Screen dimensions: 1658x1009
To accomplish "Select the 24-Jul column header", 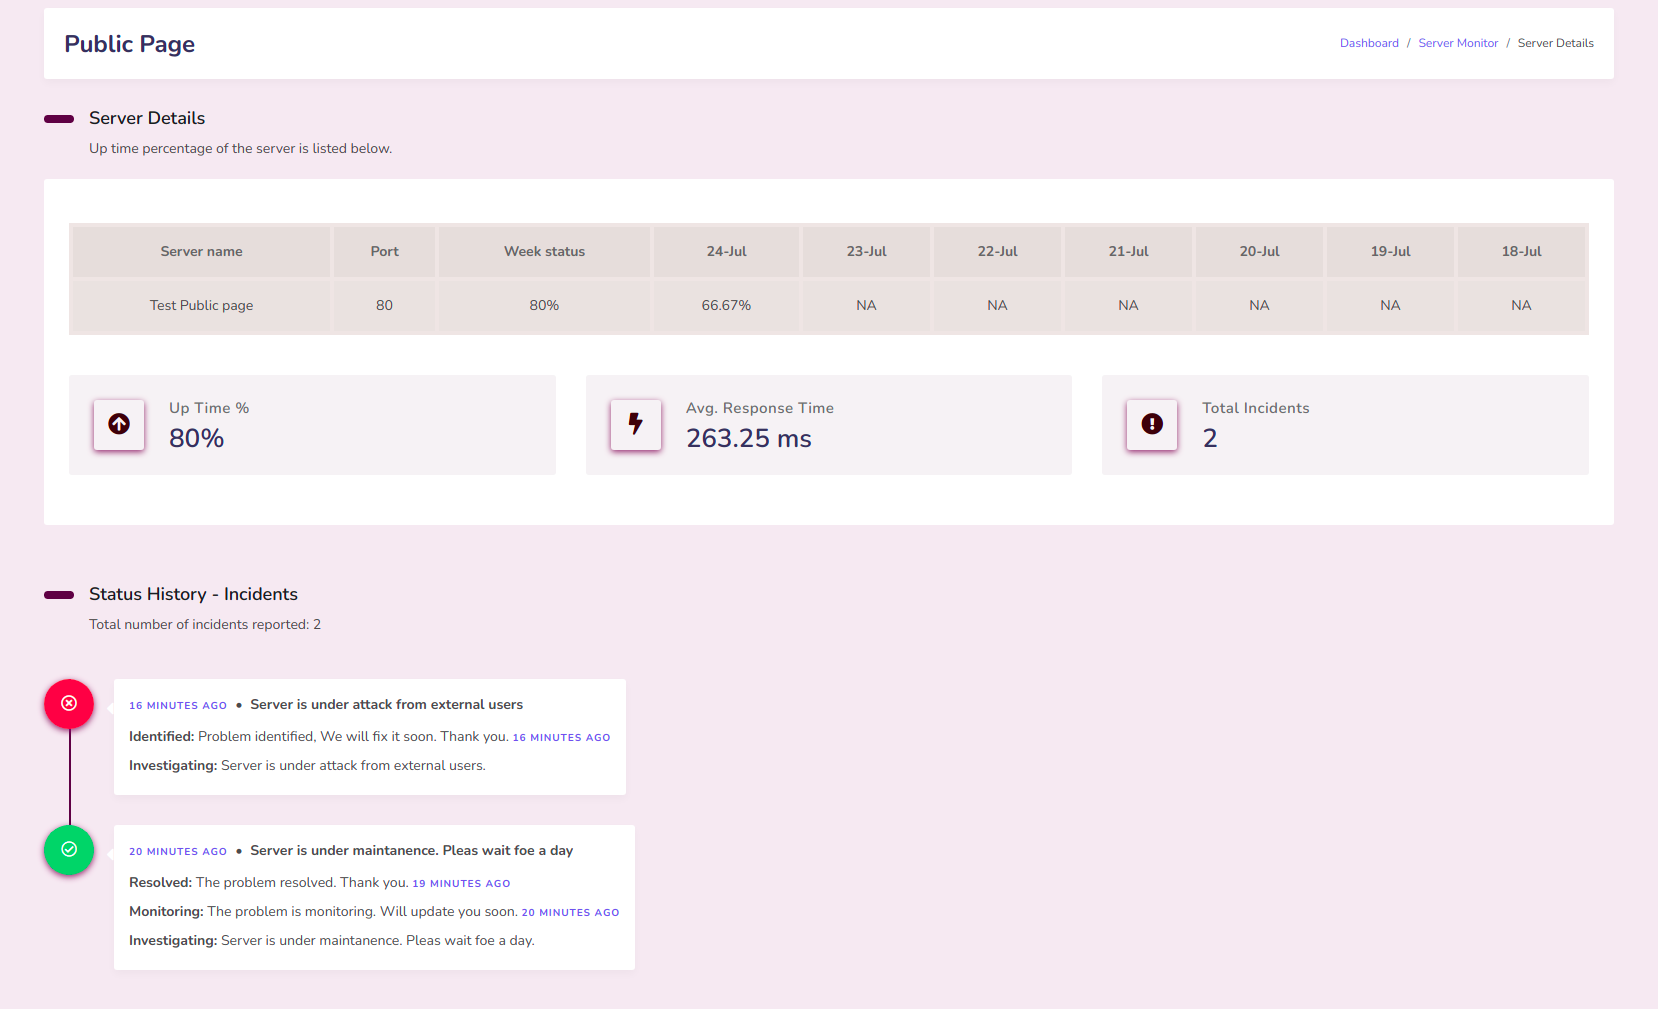I will 726,251.
